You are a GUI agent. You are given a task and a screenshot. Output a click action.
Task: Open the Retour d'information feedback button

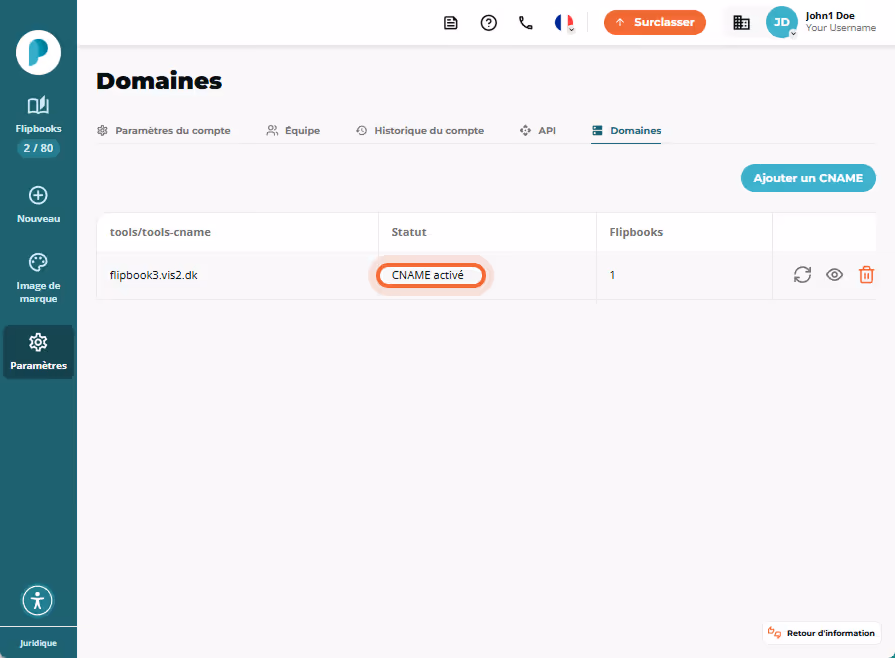pos(822,633)
